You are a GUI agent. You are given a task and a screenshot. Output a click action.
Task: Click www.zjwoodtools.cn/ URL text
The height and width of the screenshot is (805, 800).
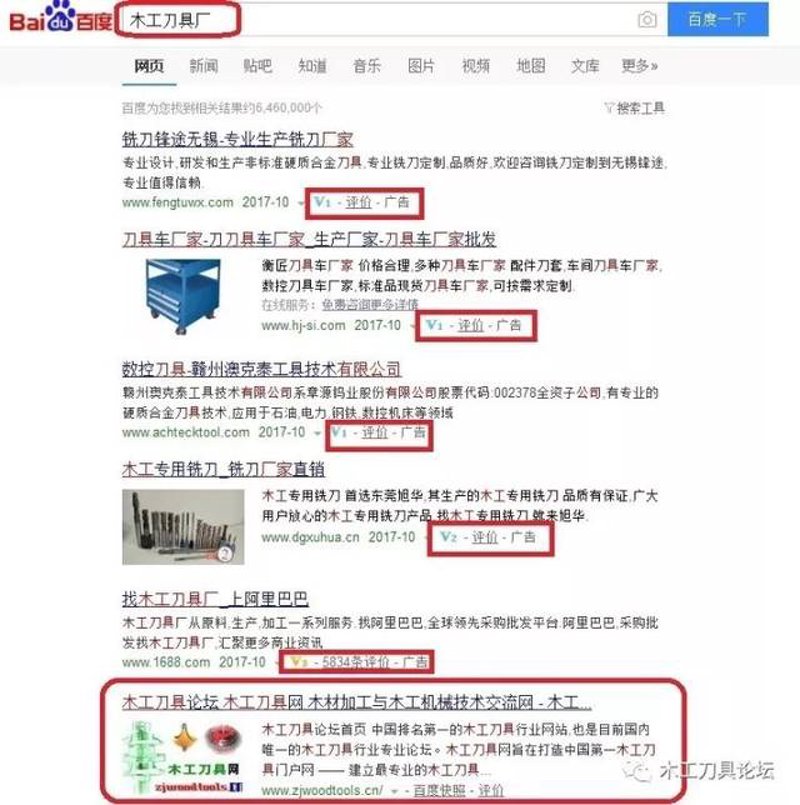point(322,790)
